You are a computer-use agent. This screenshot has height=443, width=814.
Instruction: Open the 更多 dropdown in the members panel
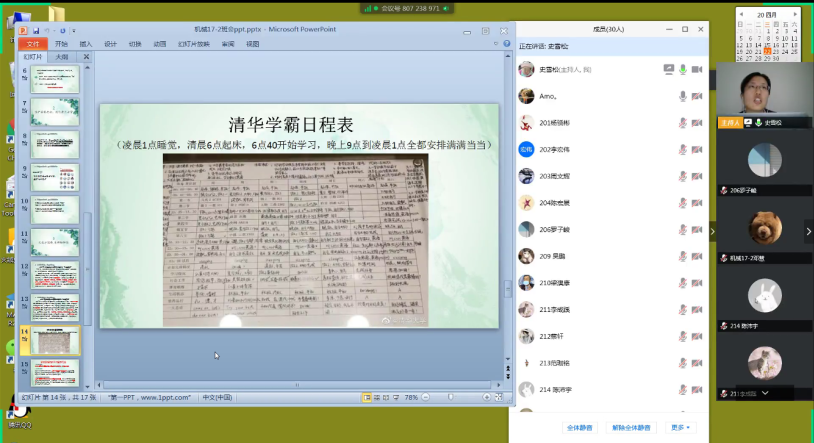[680, 428]
